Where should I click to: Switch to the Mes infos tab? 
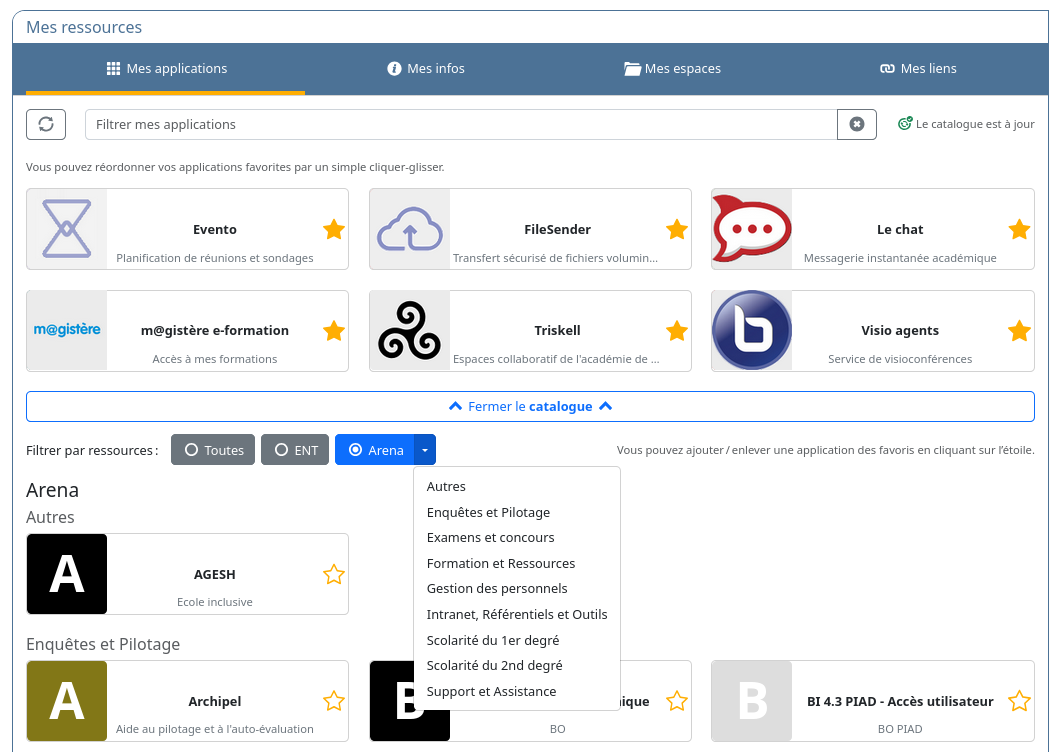pyautogui.click(x=426, y=69)
